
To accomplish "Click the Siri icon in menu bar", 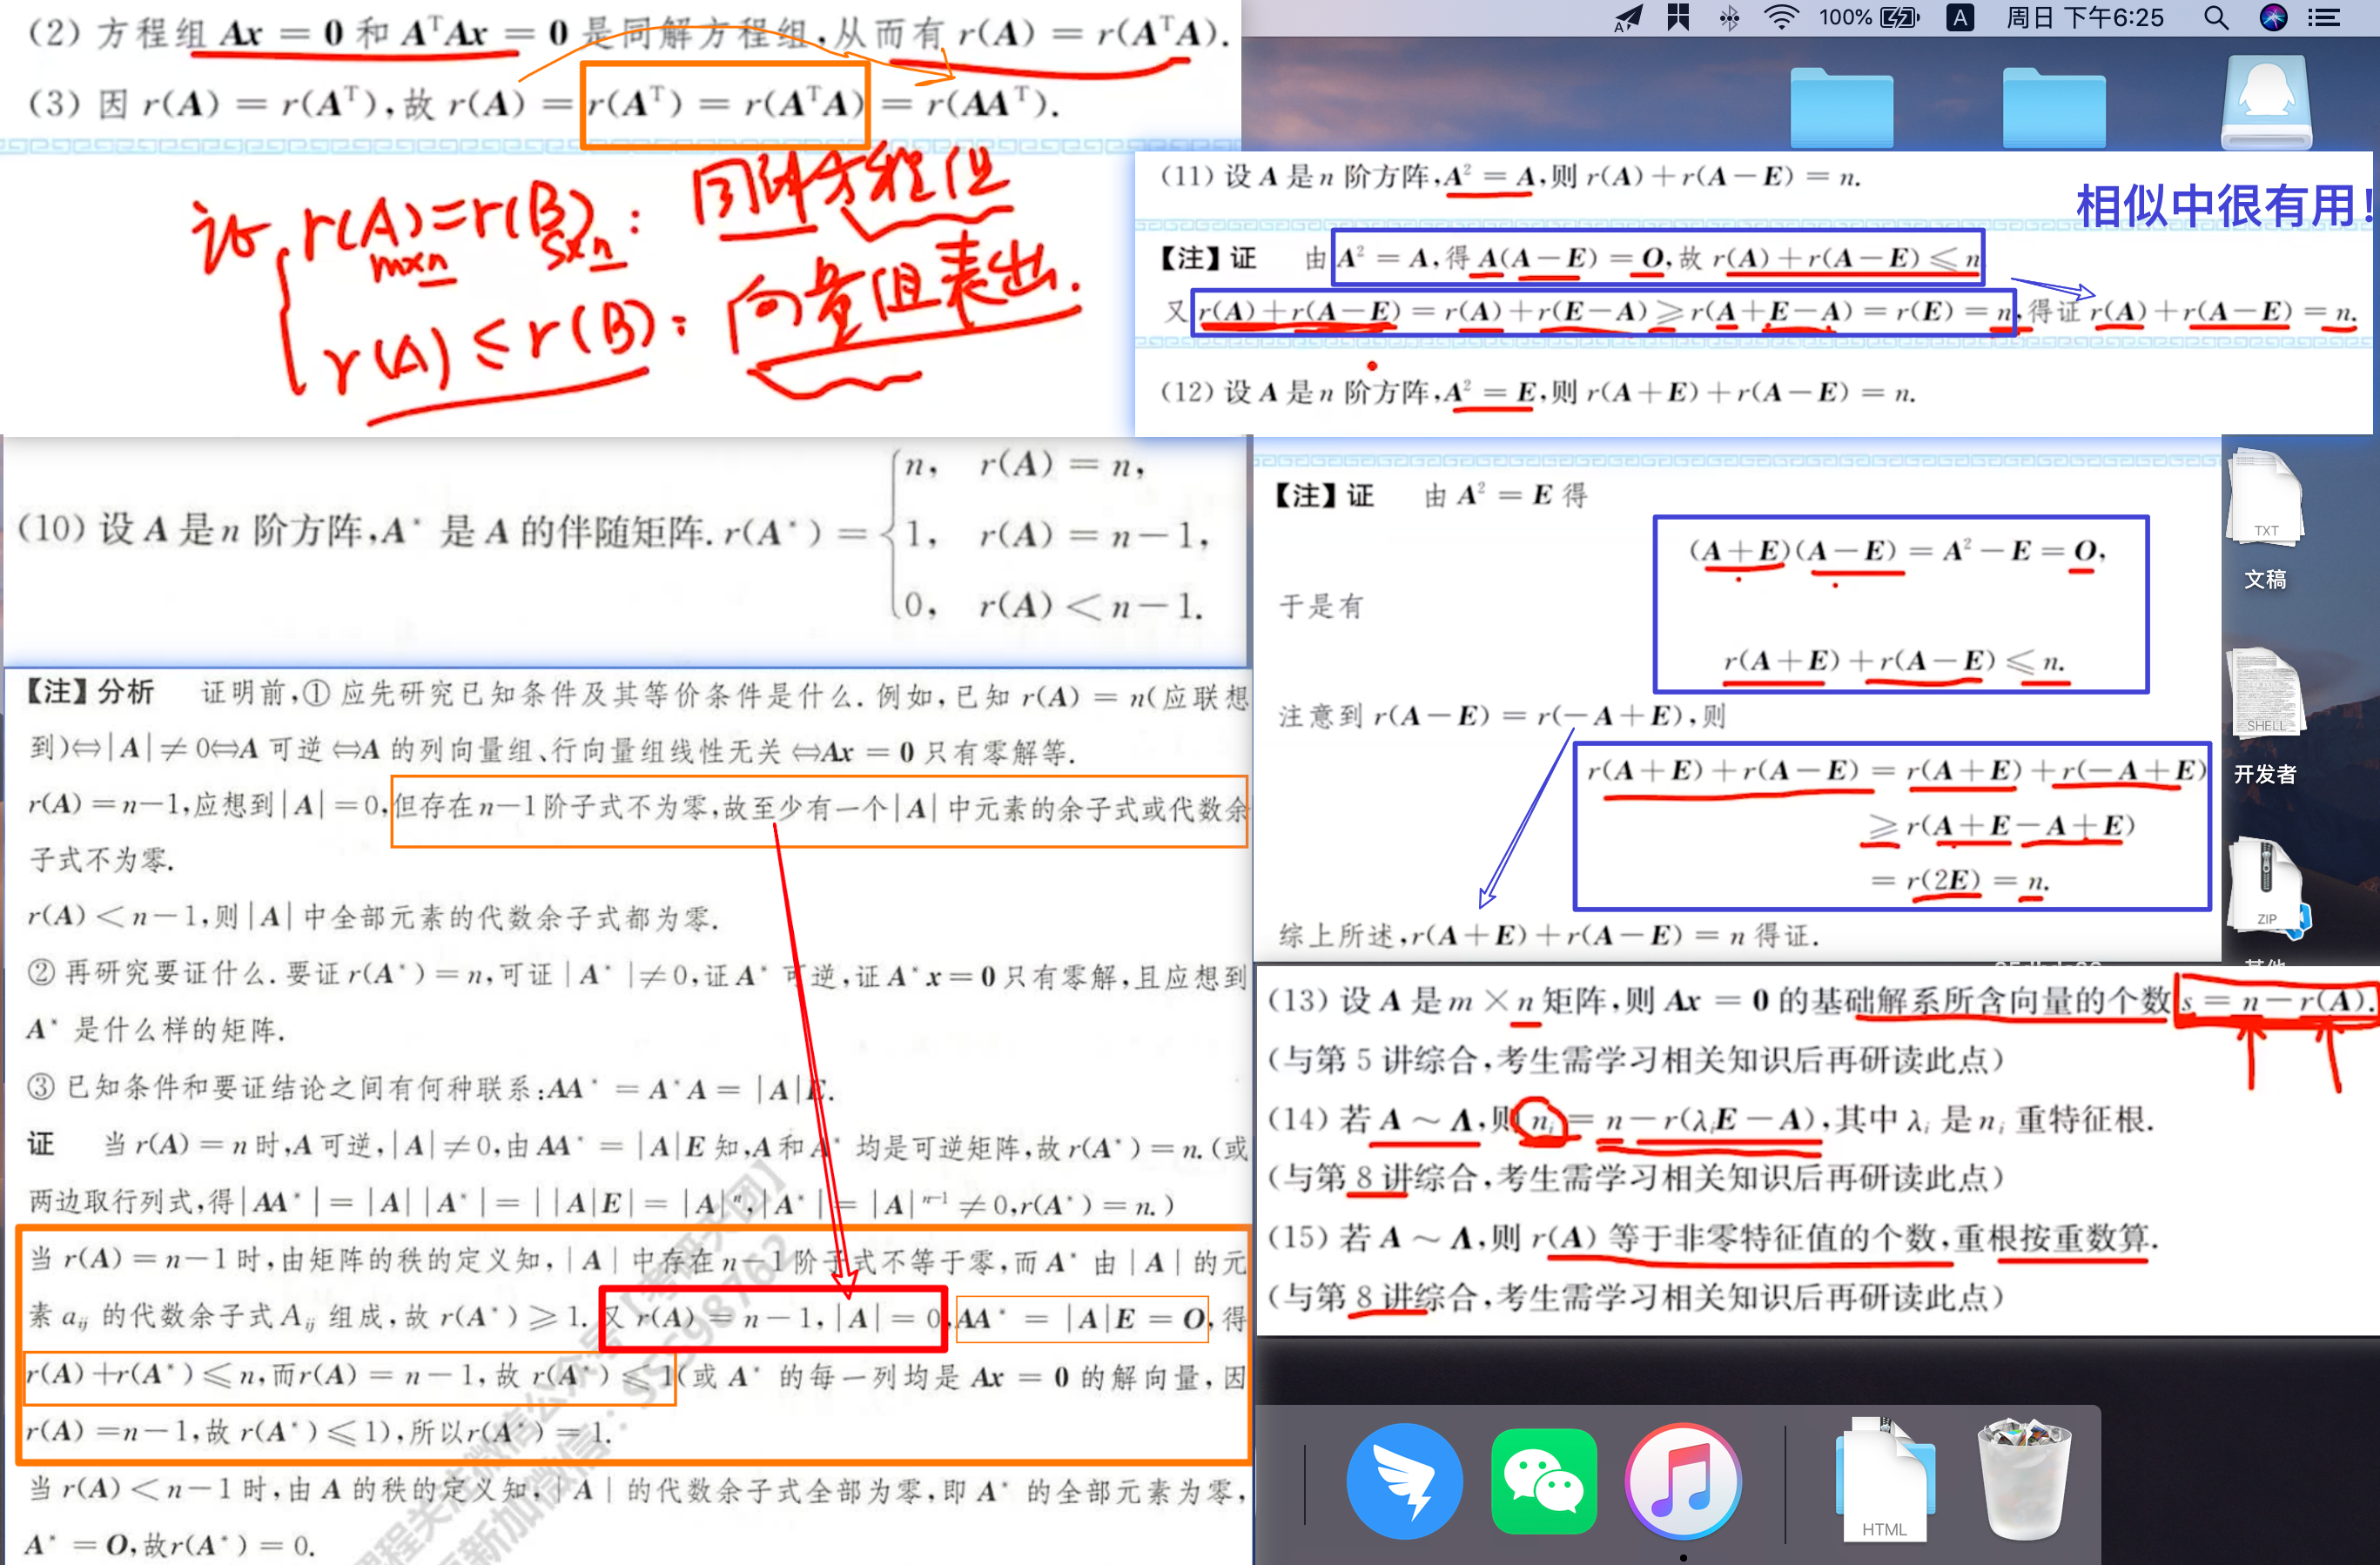I will point(2273,17).
